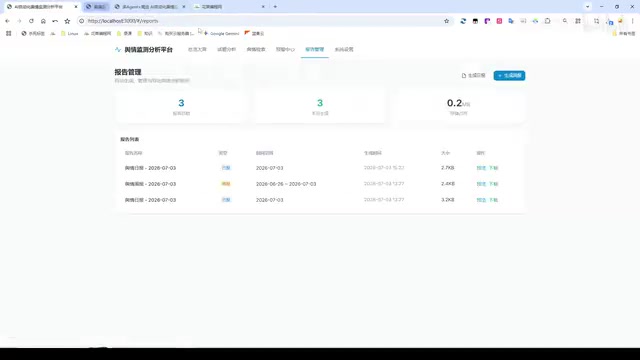
Task: Click the 0.2 MB storage card
Action: pyautogui.click(x=458, y=107)
